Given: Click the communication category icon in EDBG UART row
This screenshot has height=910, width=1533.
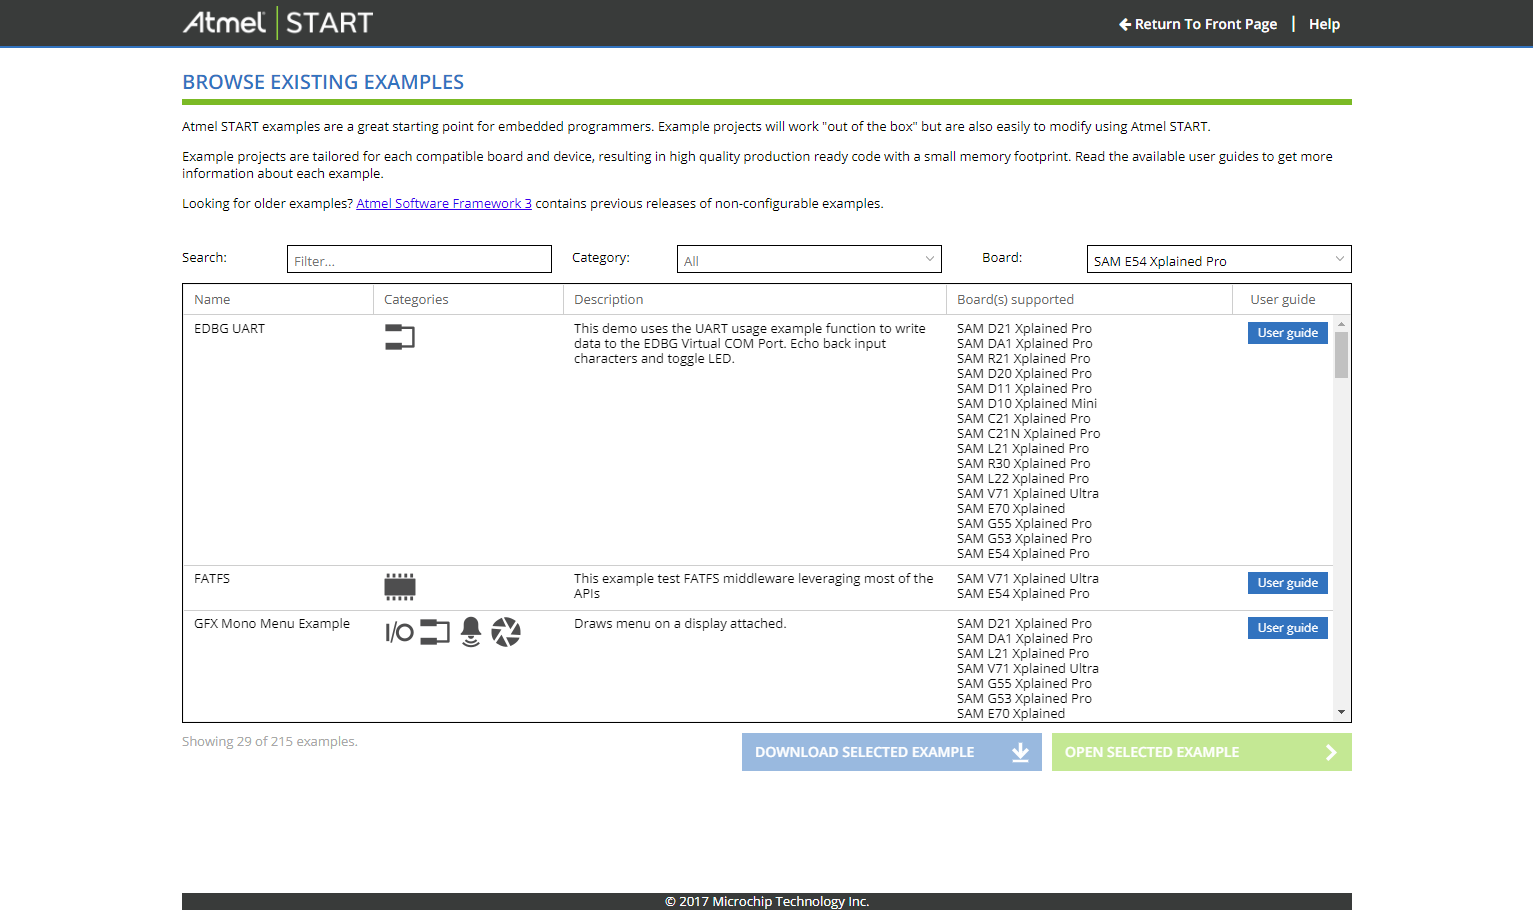Looking at the screenshot, I should 400,337.
